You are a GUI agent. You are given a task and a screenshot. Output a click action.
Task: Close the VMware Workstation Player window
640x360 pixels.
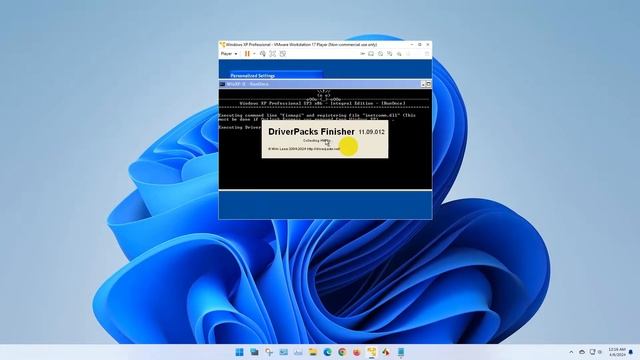[x=428, y=44]
